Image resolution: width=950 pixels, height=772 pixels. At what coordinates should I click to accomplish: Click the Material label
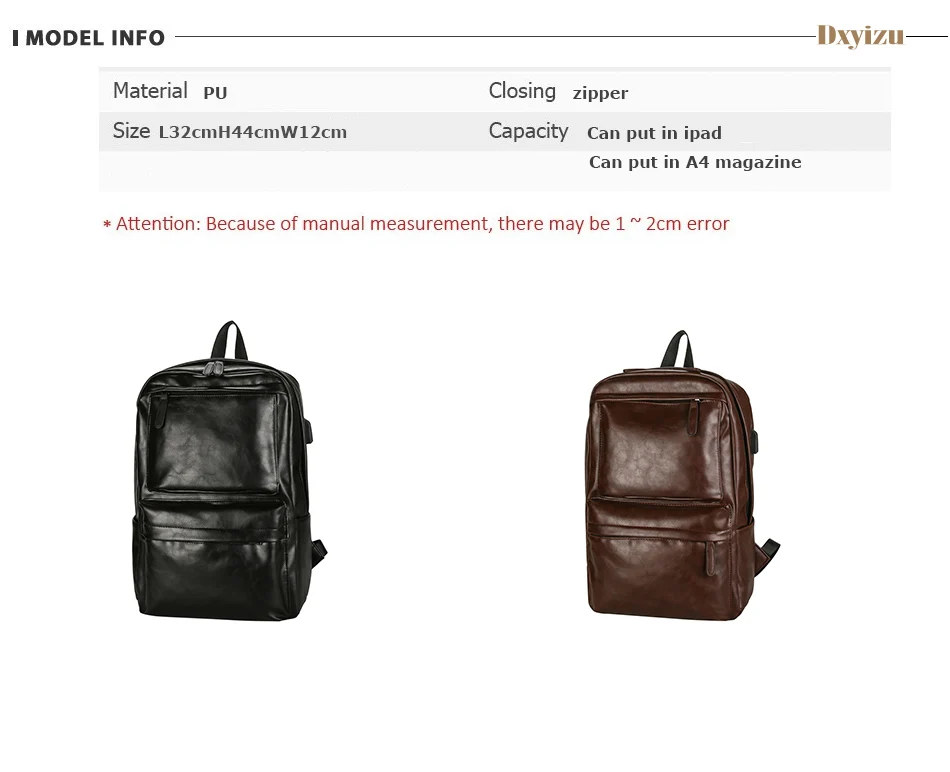(150, 91)
